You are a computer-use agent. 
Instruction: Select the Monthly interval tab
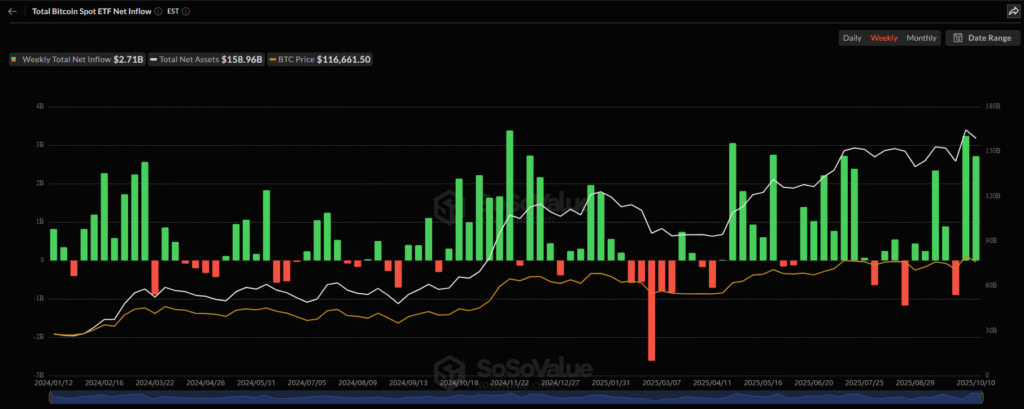click(920, 38)
